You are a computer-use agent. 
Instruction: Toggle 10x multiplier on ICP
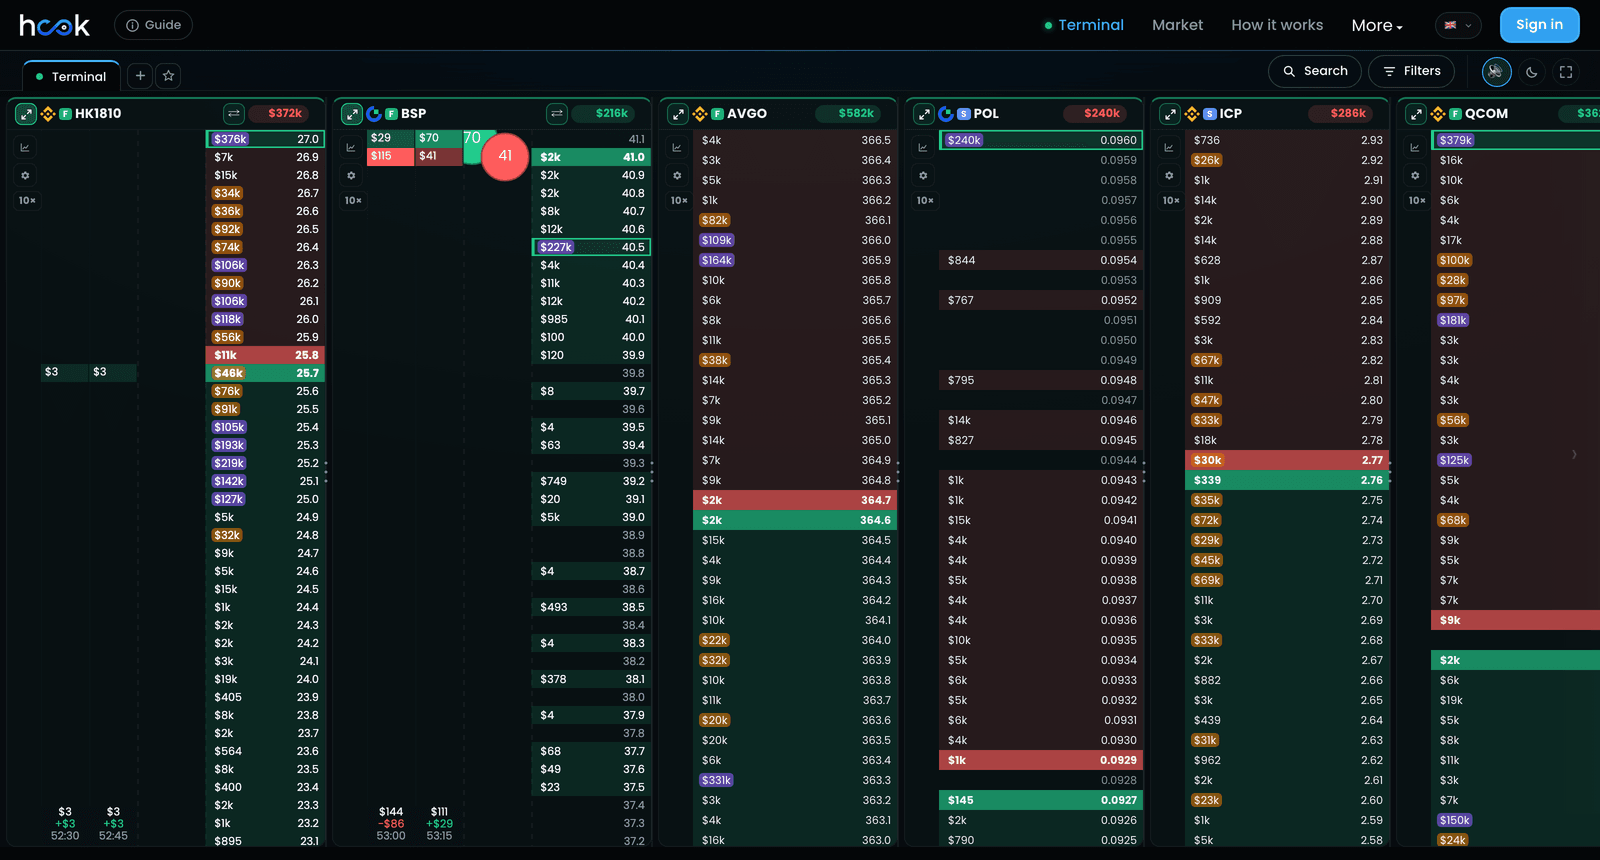(1171, 201)
